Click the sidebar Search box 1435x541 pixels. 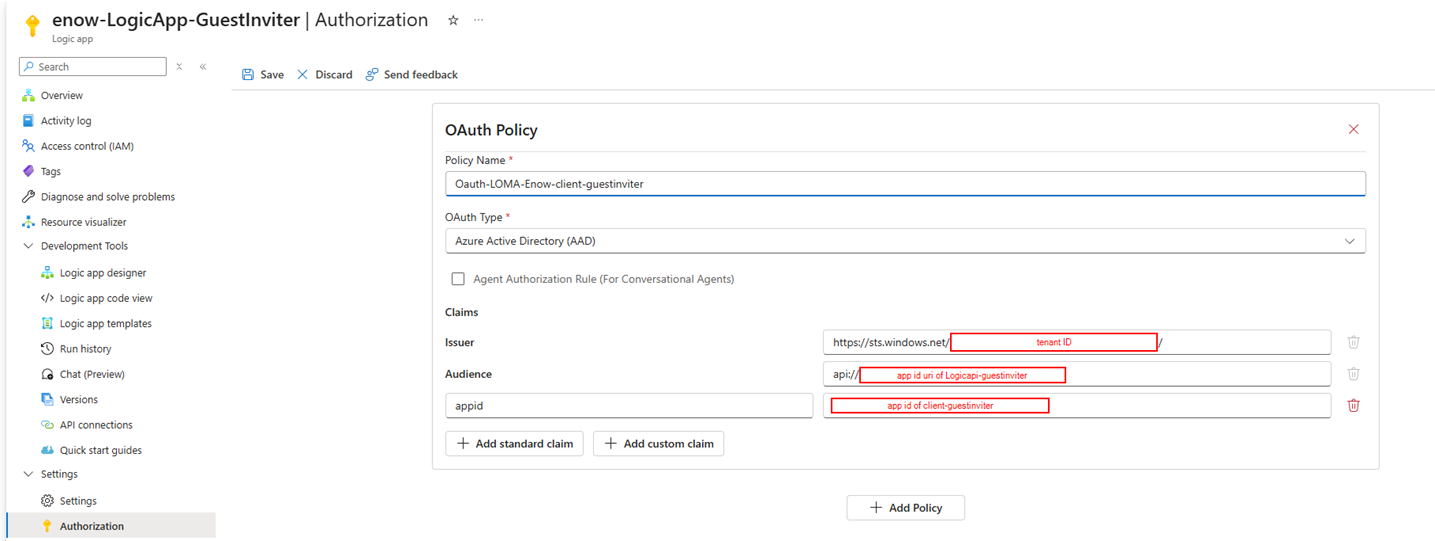click(x=93, y=67)
